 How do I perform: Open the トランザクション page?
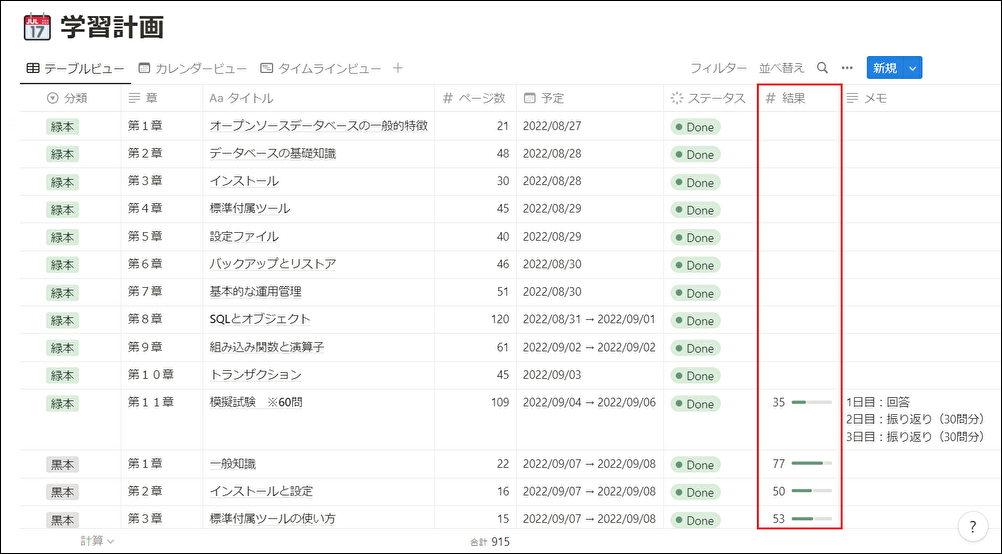(x=256, y=374)
